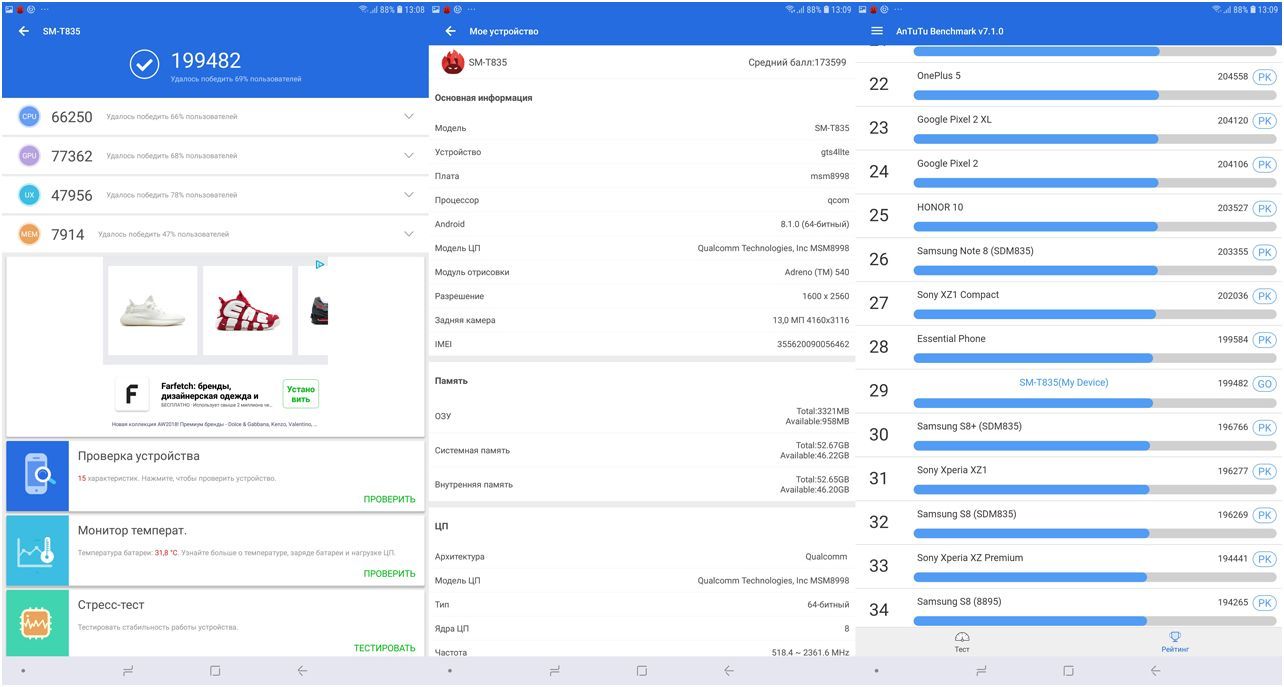Expand the GPU score details chevron

pyautogui.click(x=408, y=155)
